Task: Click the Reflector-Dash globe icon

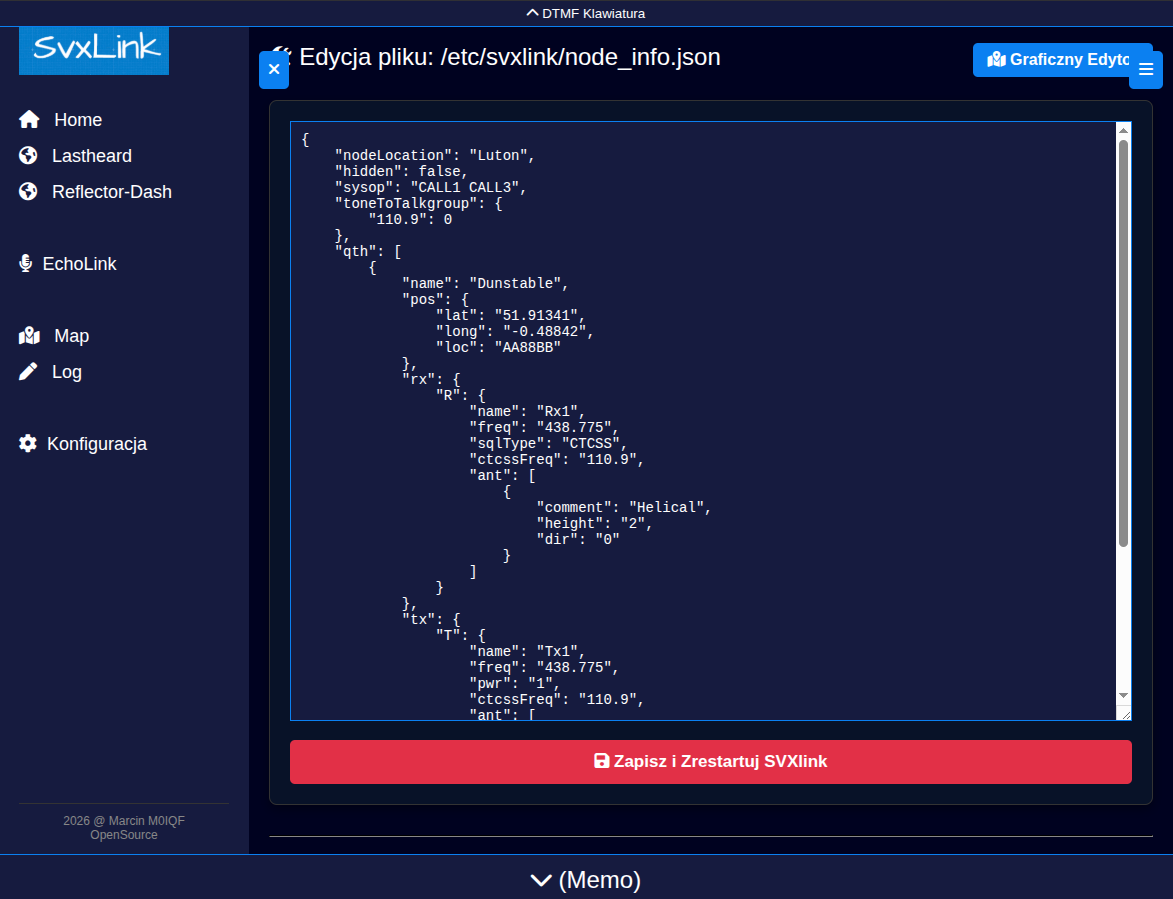Action: pyautogui.click(x=28, y=192)
